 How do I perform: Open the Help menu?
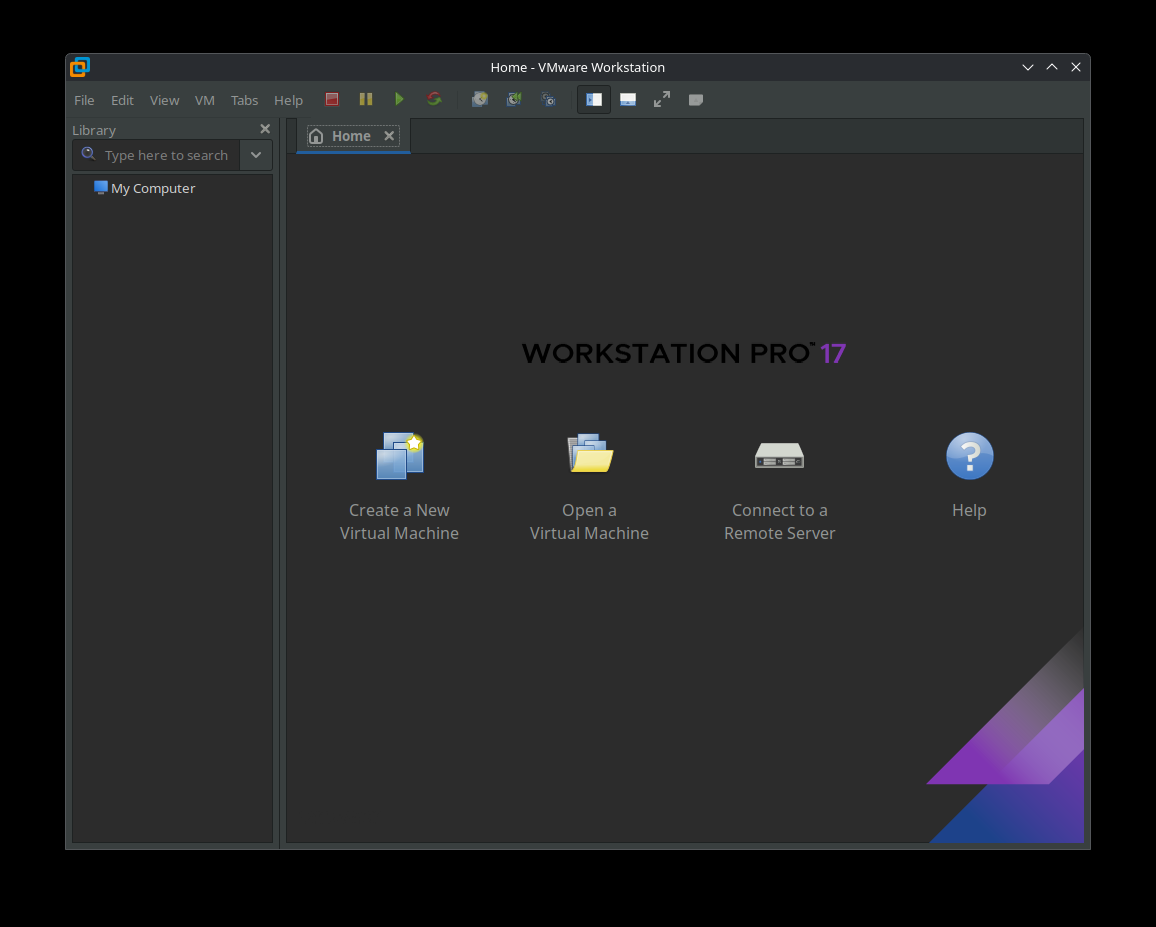point(288,100)
